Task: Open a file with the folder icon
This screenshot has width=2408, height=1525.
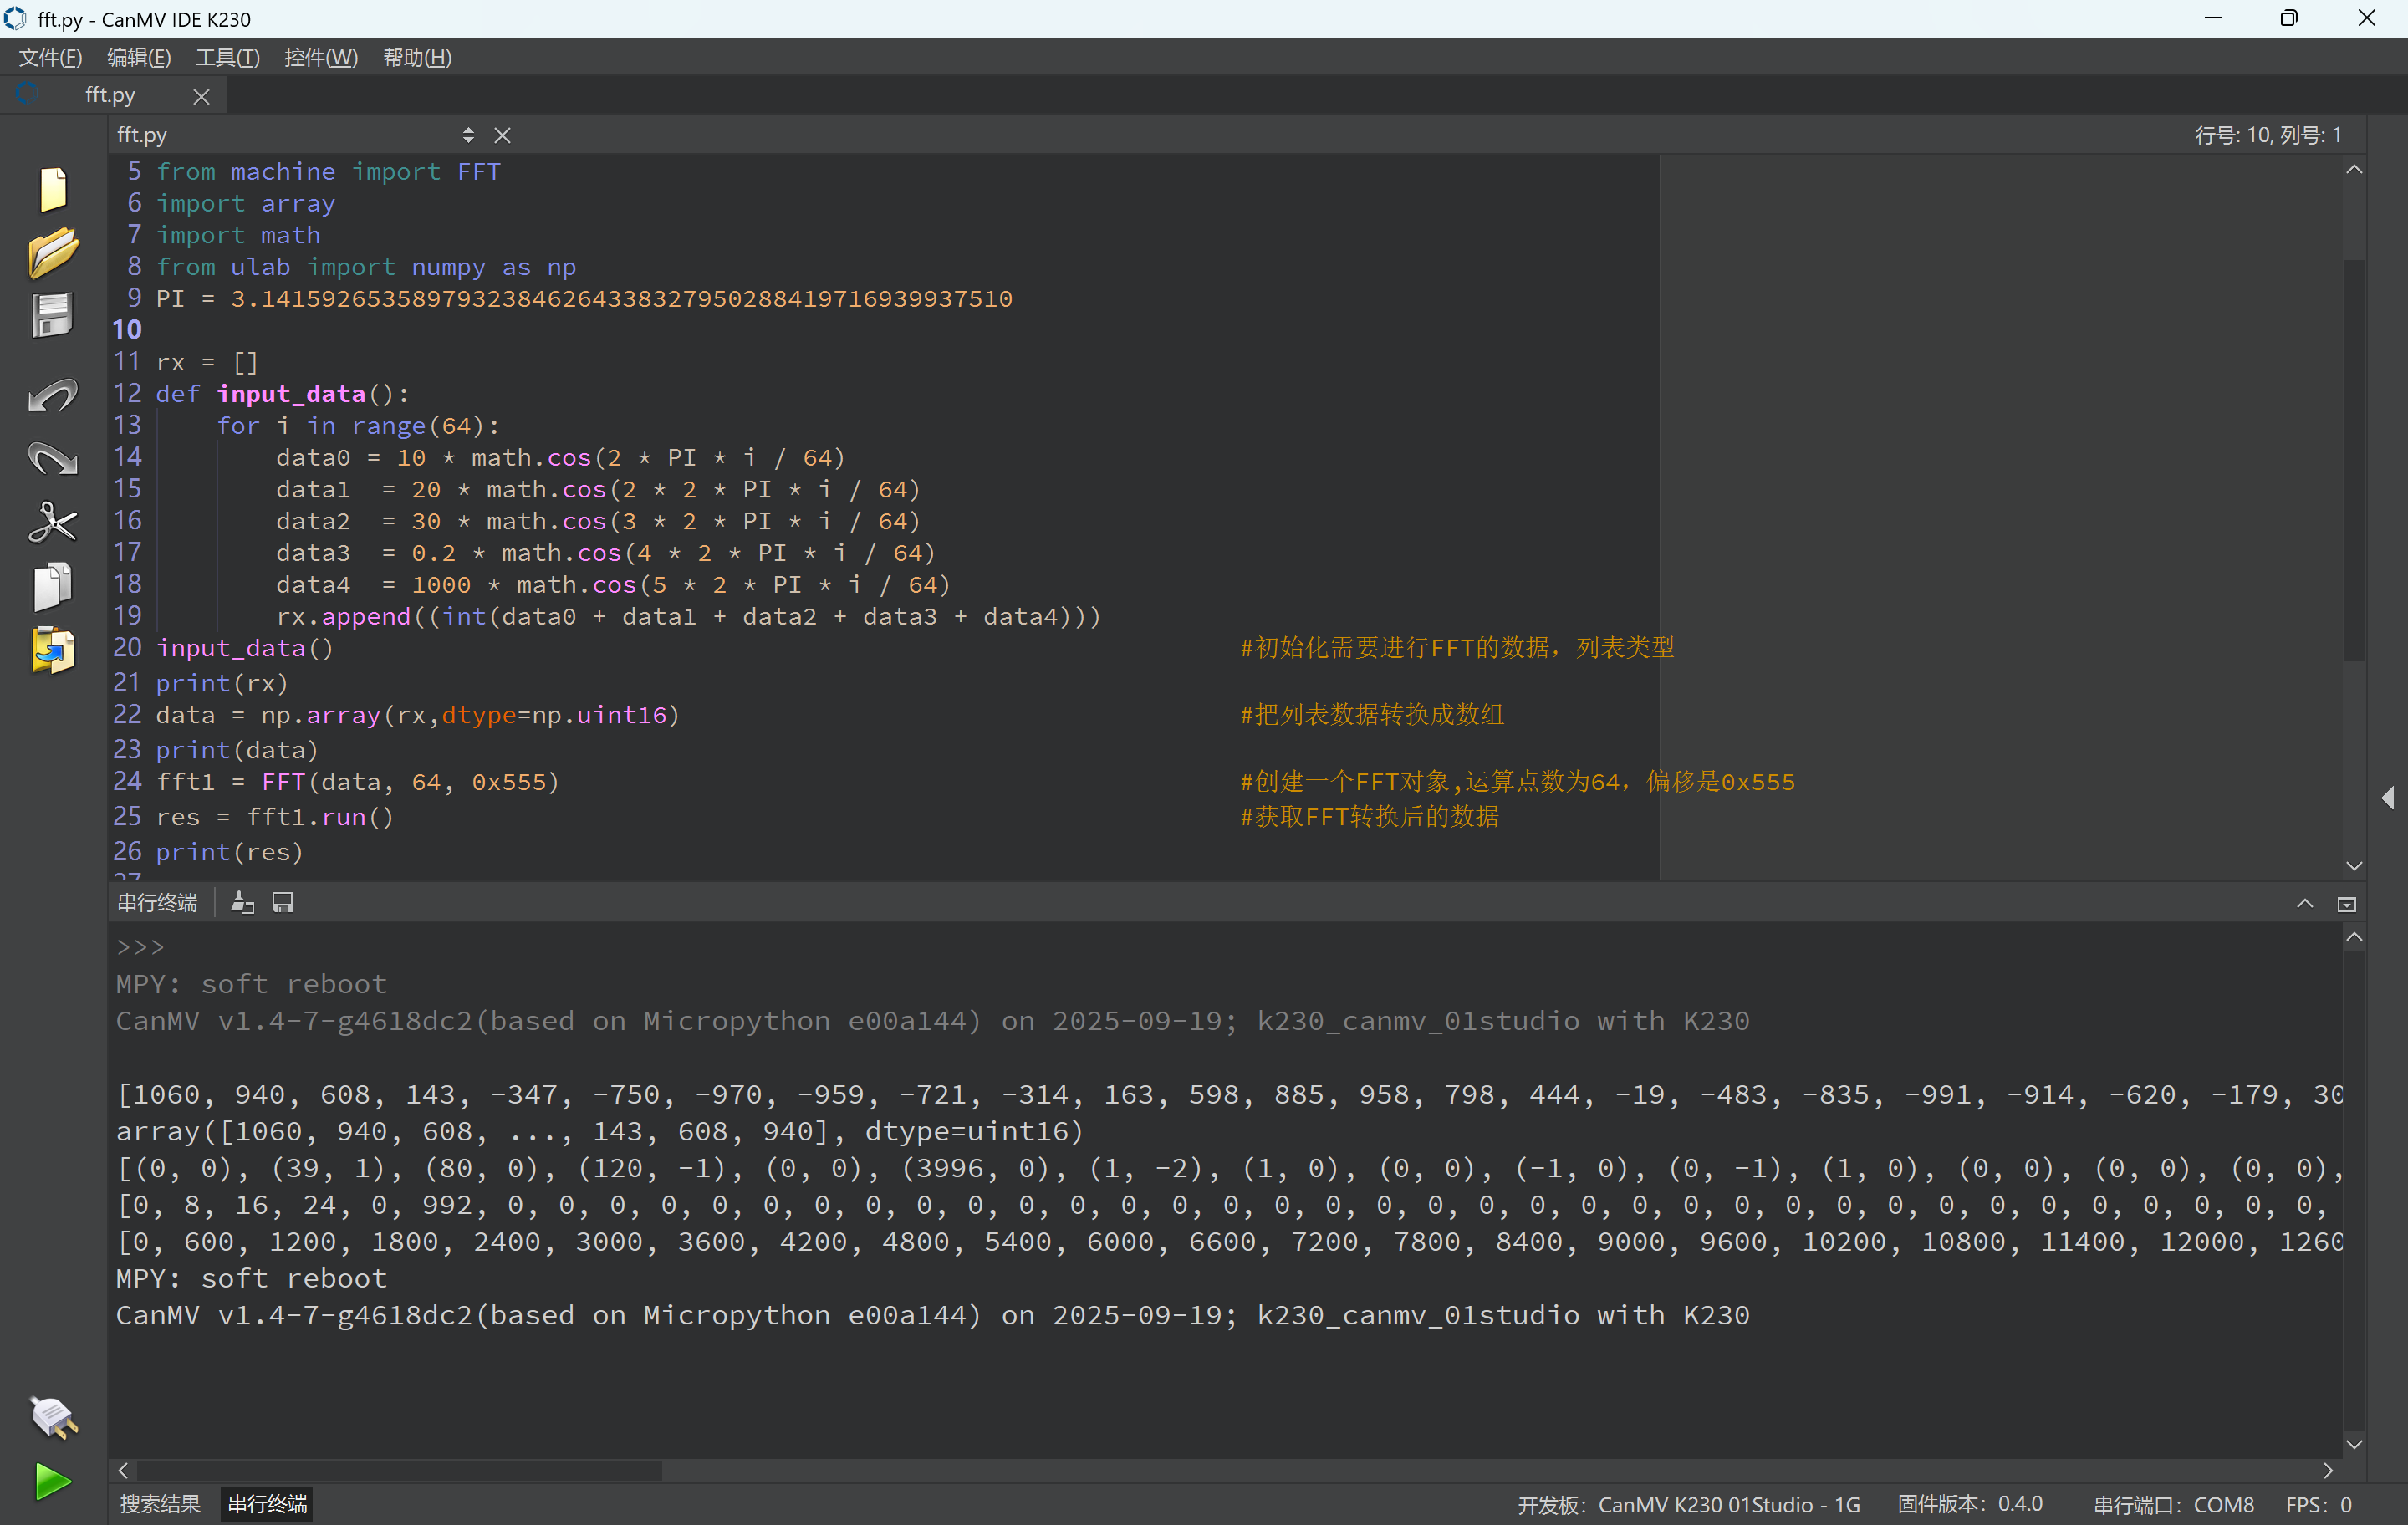Action: [53, 252]
